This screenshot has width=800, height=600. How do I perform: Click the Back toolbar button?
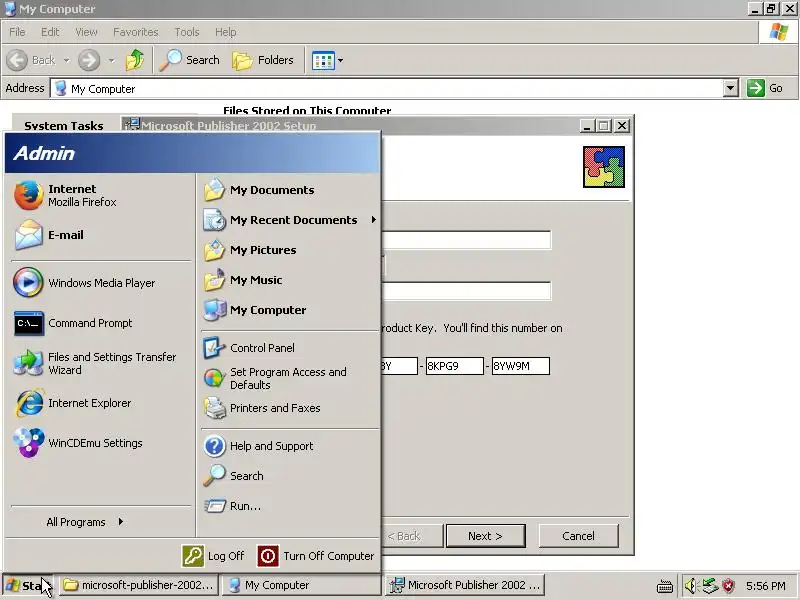(32, 60)
